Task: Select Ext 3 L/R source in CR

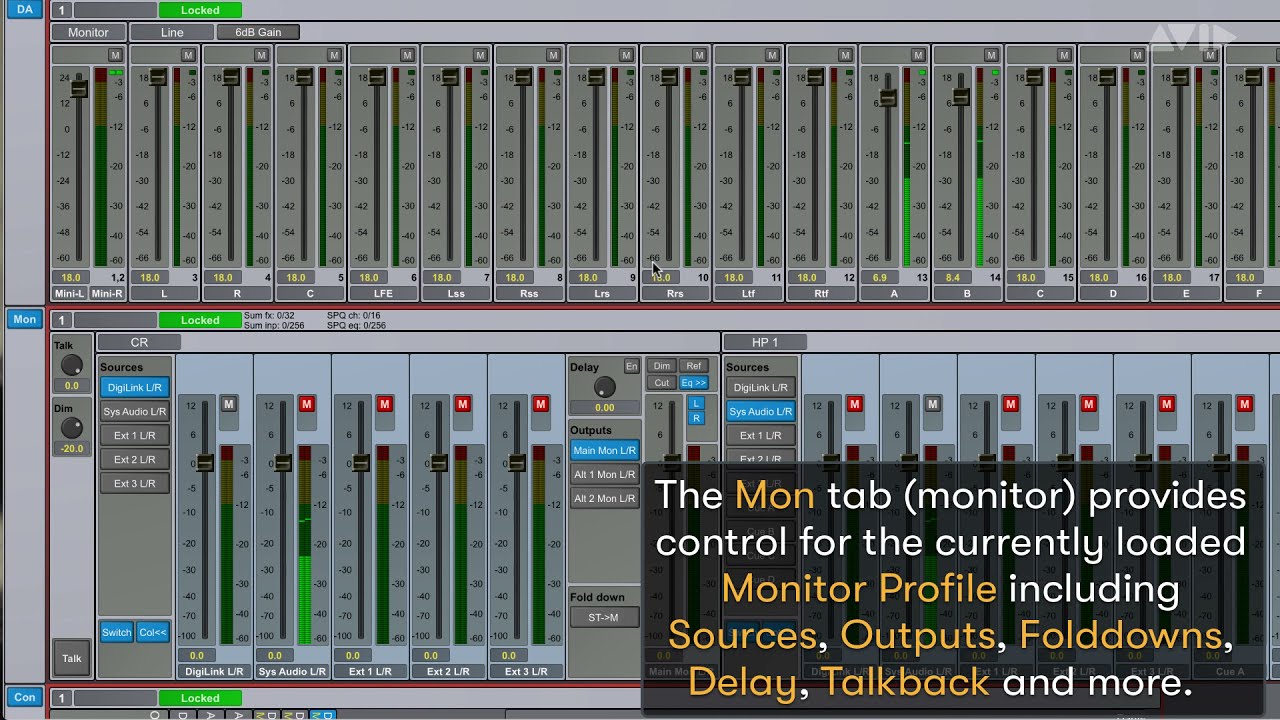Action: (134, 483)
